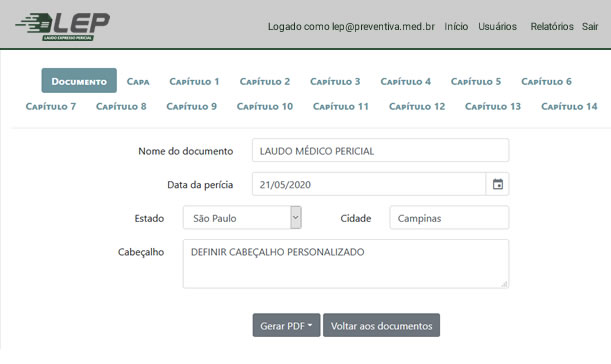This screenshot has height=364, width=611.
Task: Focus the Nome do documento field
Action: [380, 150]
